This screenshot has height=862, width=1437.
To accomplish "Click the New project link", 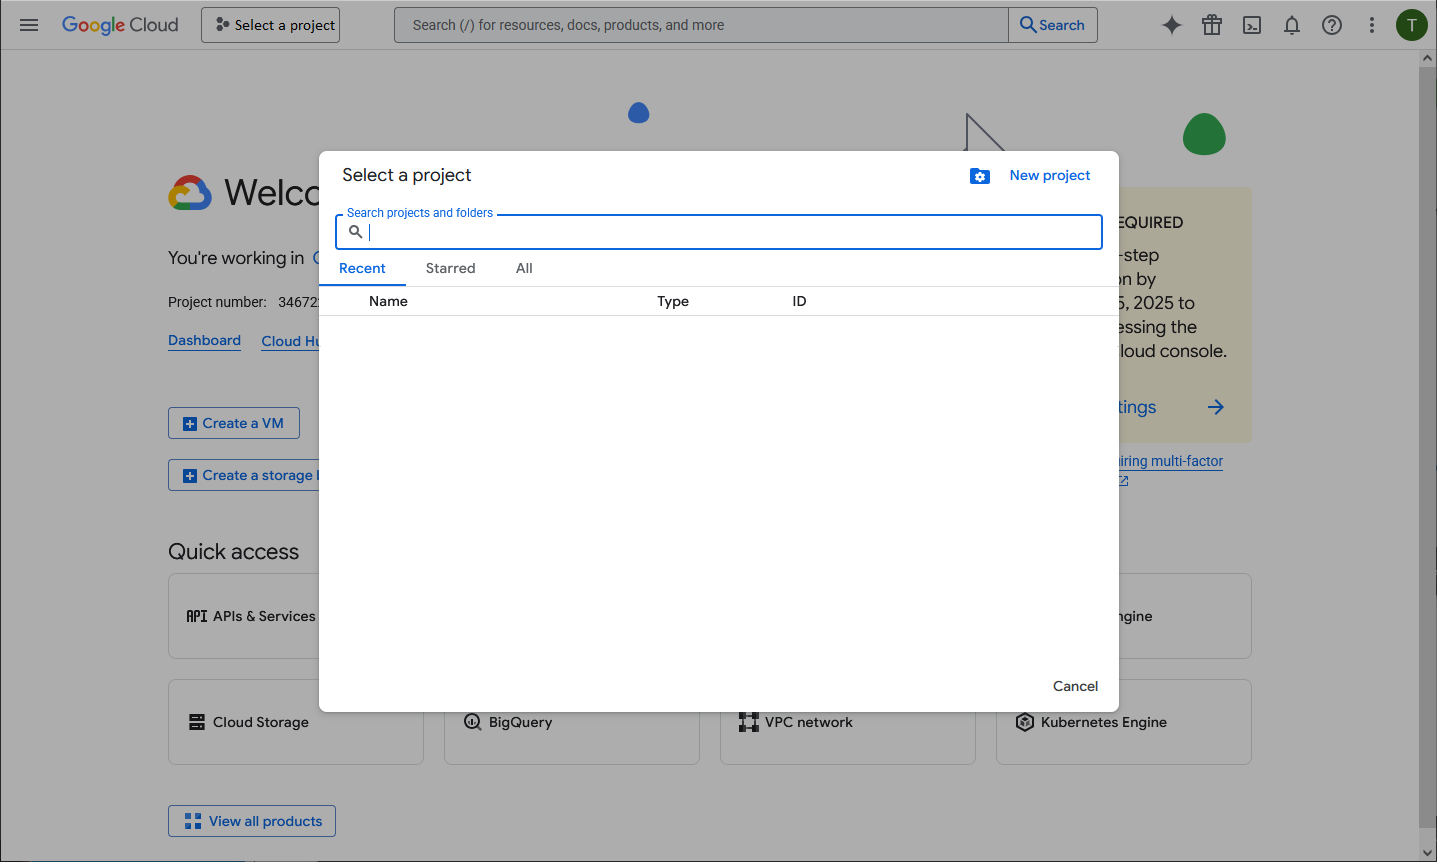I will 1049,175.
